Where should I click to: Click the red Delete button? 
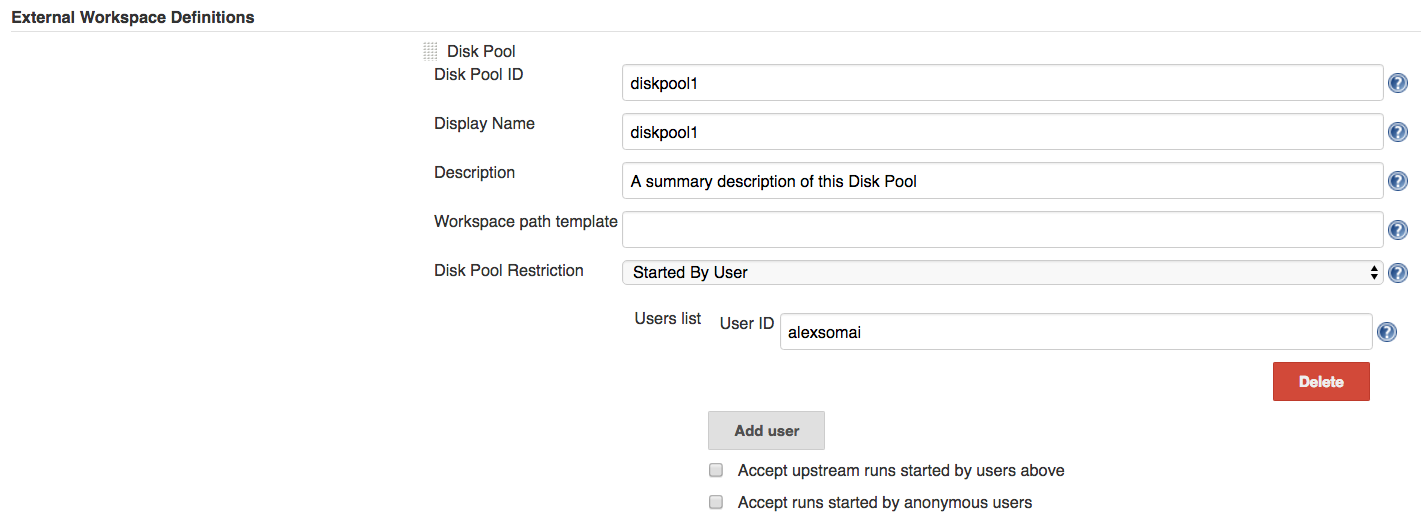pyautogui.click(x=1320, y=382)
